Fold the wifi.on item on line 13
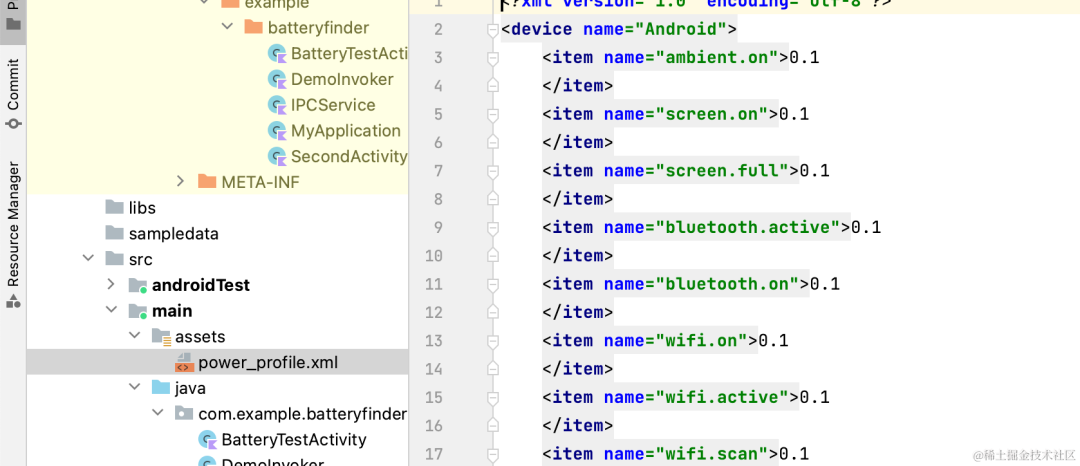This screenshot has height=466, width=1080. [492, 341]
